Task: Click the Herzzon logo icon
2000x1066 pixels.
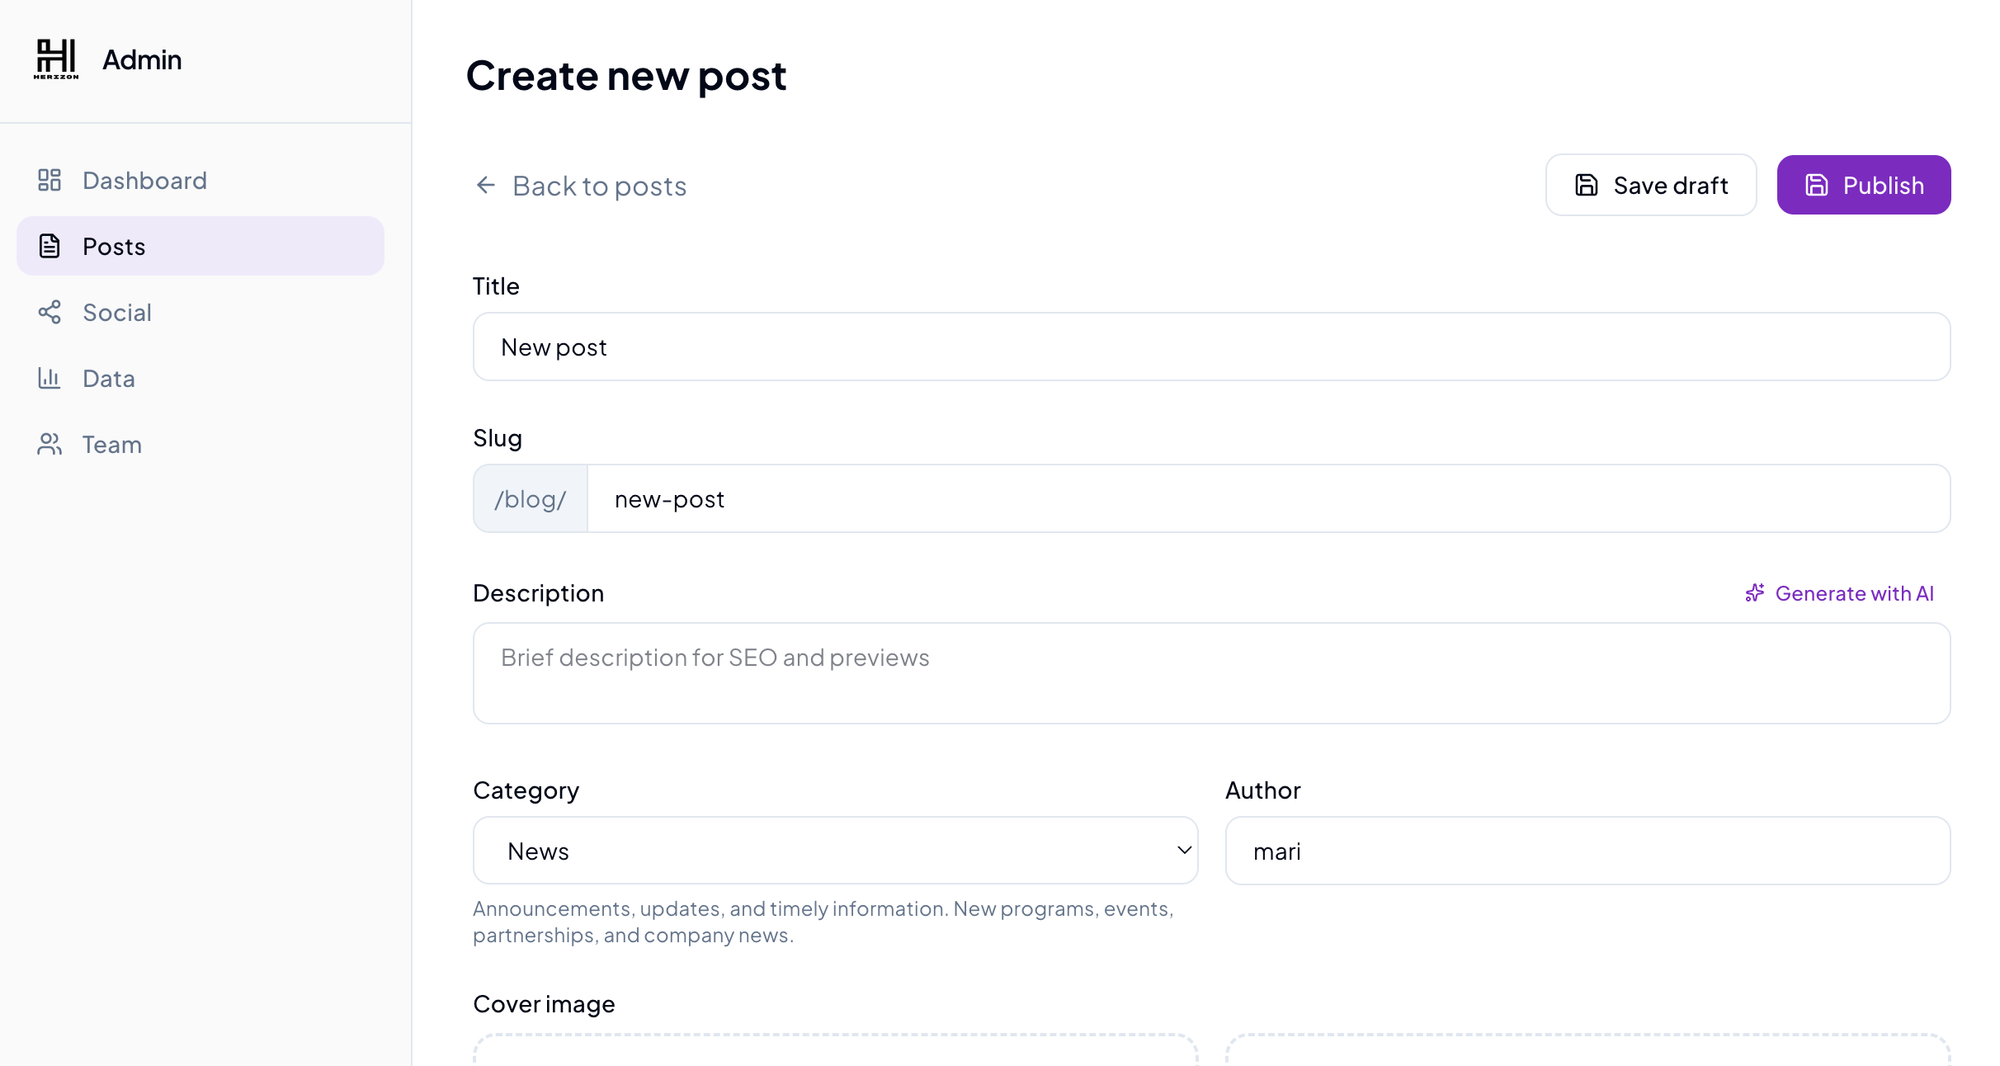Action: click(x=56, y=59)
